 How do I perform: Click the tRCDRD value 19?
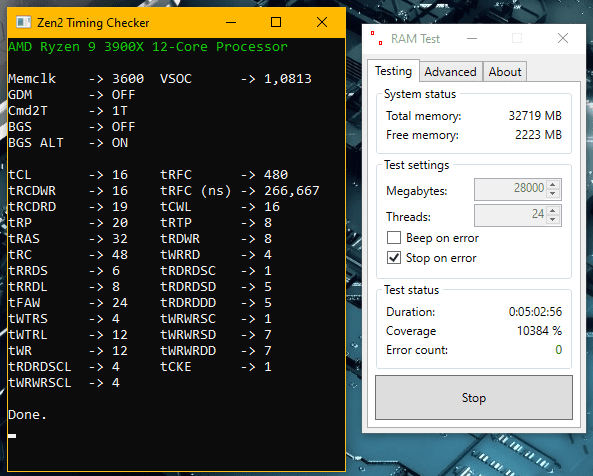click(x=120, y=207)
